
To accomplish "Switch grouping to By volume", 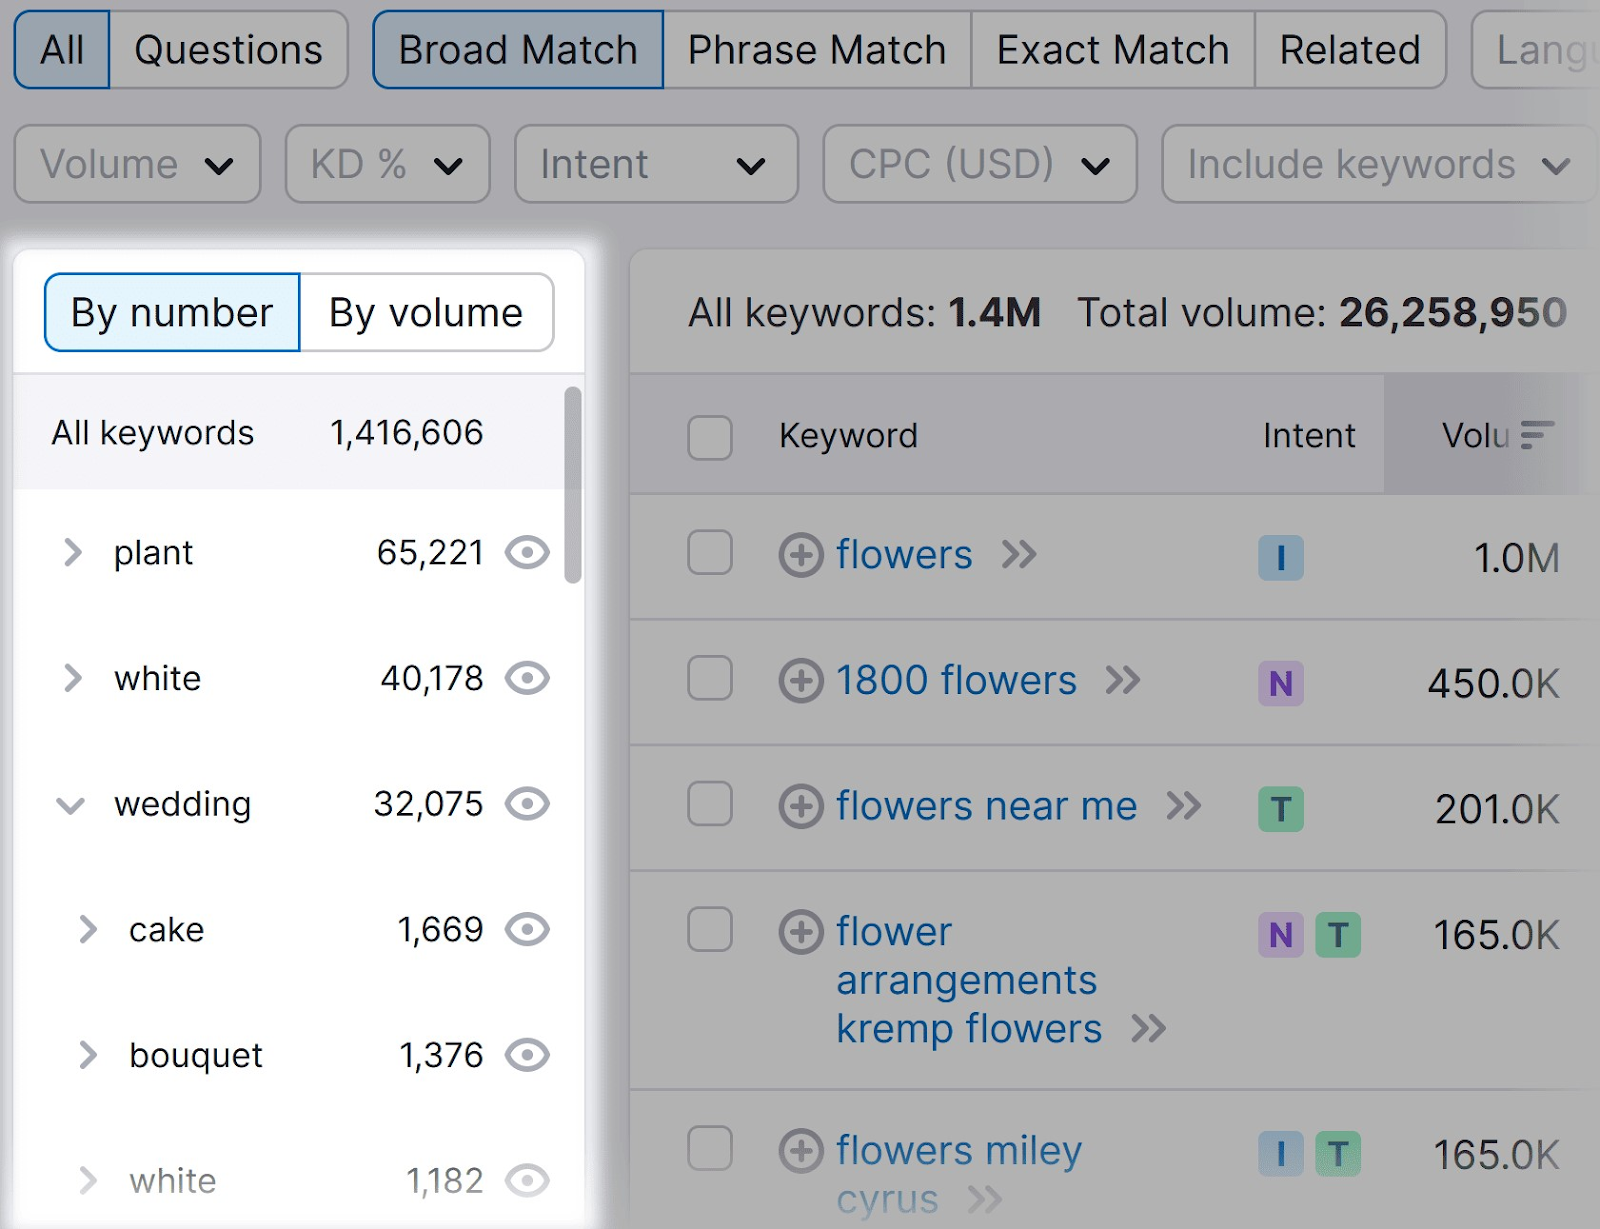I will 425,313.
